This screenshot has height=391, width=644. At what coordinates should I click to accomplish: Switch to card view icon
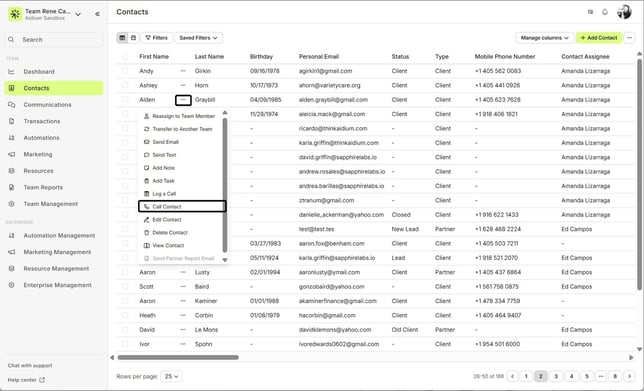point(133,38)
